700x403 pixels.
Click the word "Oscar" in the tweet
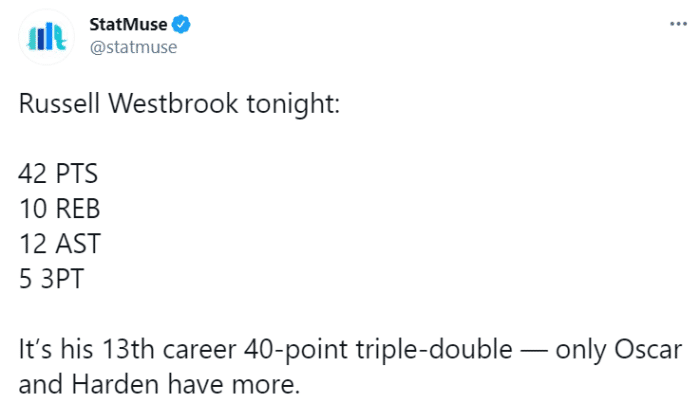[x=651, y=351]
